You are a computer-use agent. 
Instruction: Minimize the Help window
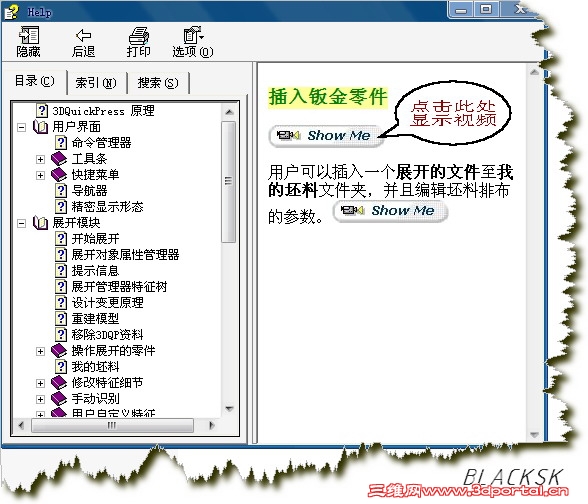point(461,9)
